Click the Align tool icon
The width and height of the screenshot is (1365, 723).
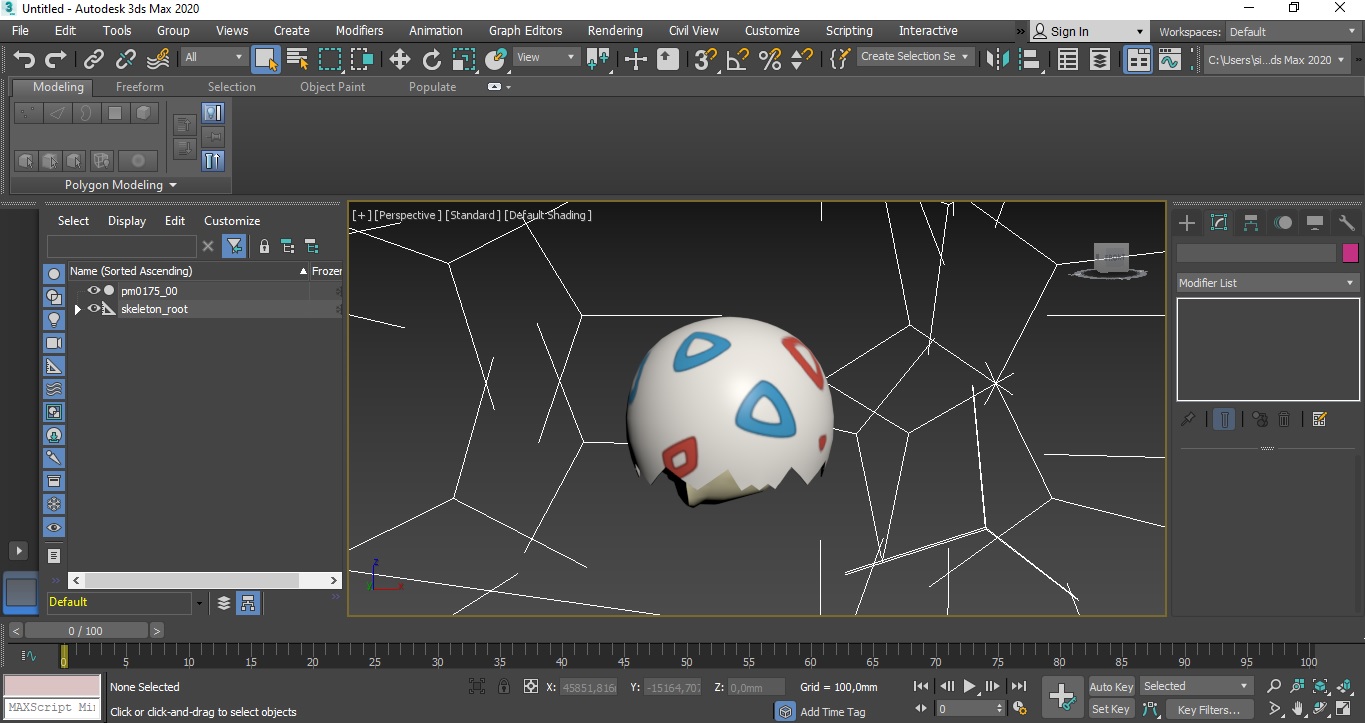coord(1030,59)
